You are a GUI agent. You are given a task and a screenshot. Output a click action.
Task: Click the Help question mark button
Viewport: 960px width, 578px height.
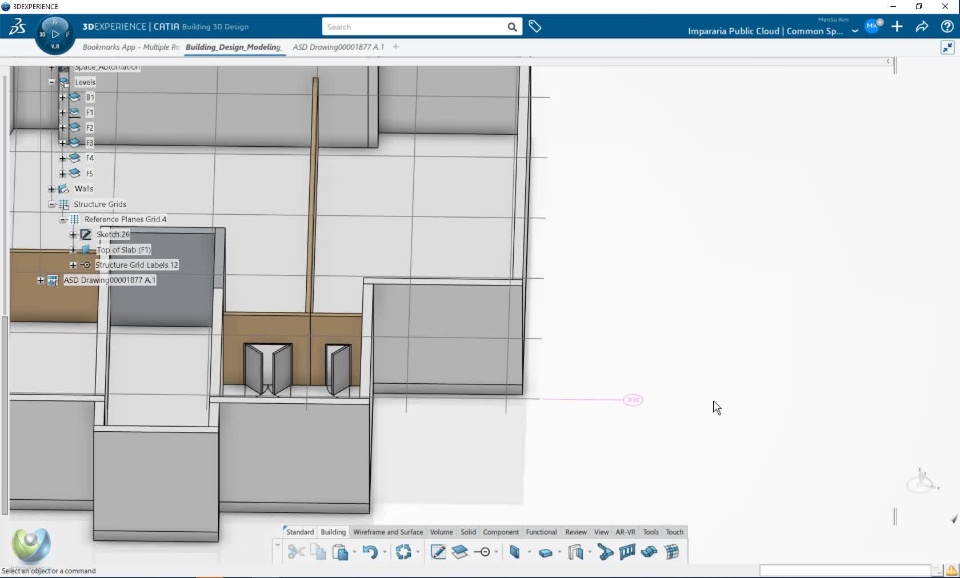click(946, 27)
